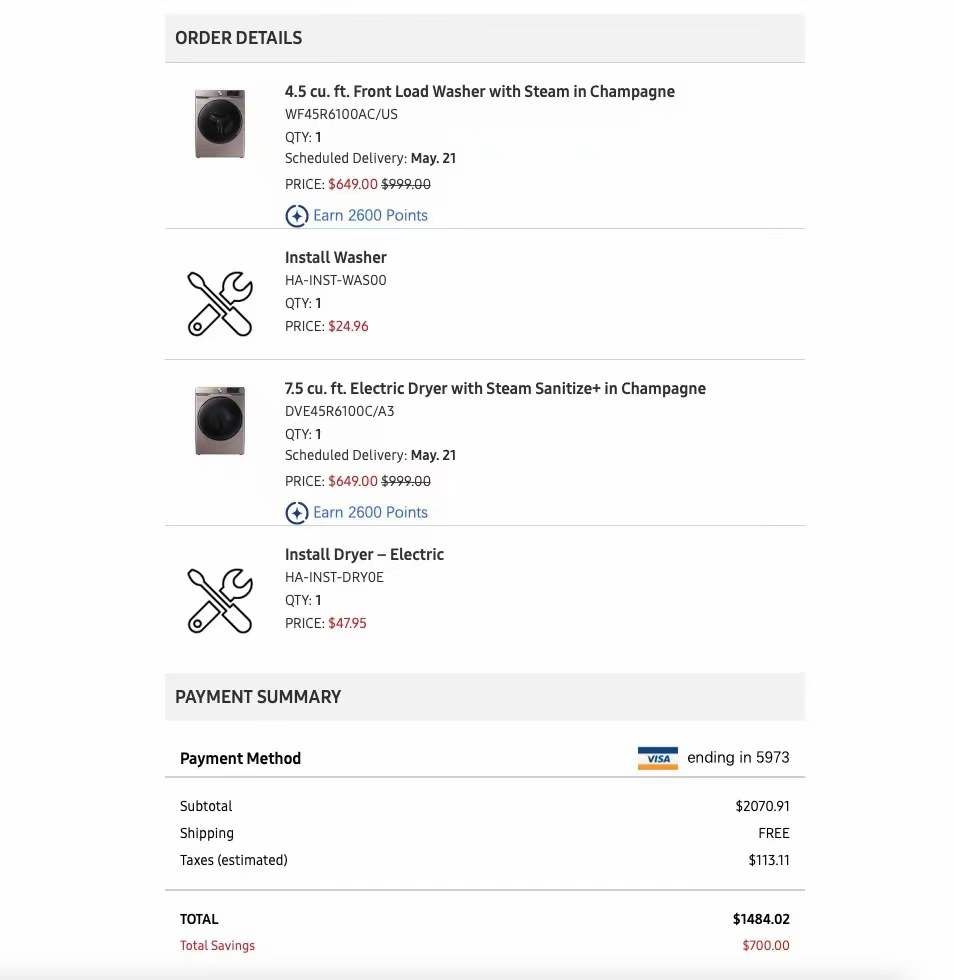Click the ORDER DETAILS section header
Screen dimensions: 954x980
click(x=238, y=38)
